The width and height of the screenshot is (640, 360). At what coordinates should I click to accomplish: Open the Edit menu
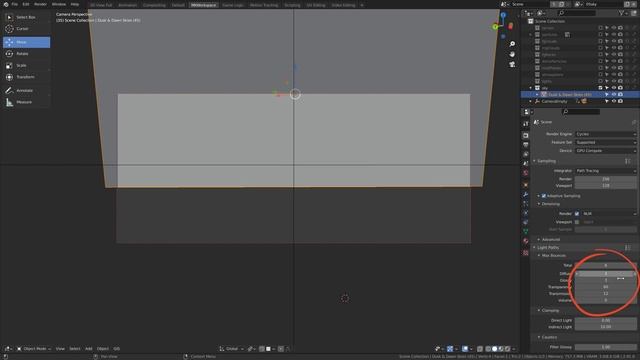click(26, 4)
